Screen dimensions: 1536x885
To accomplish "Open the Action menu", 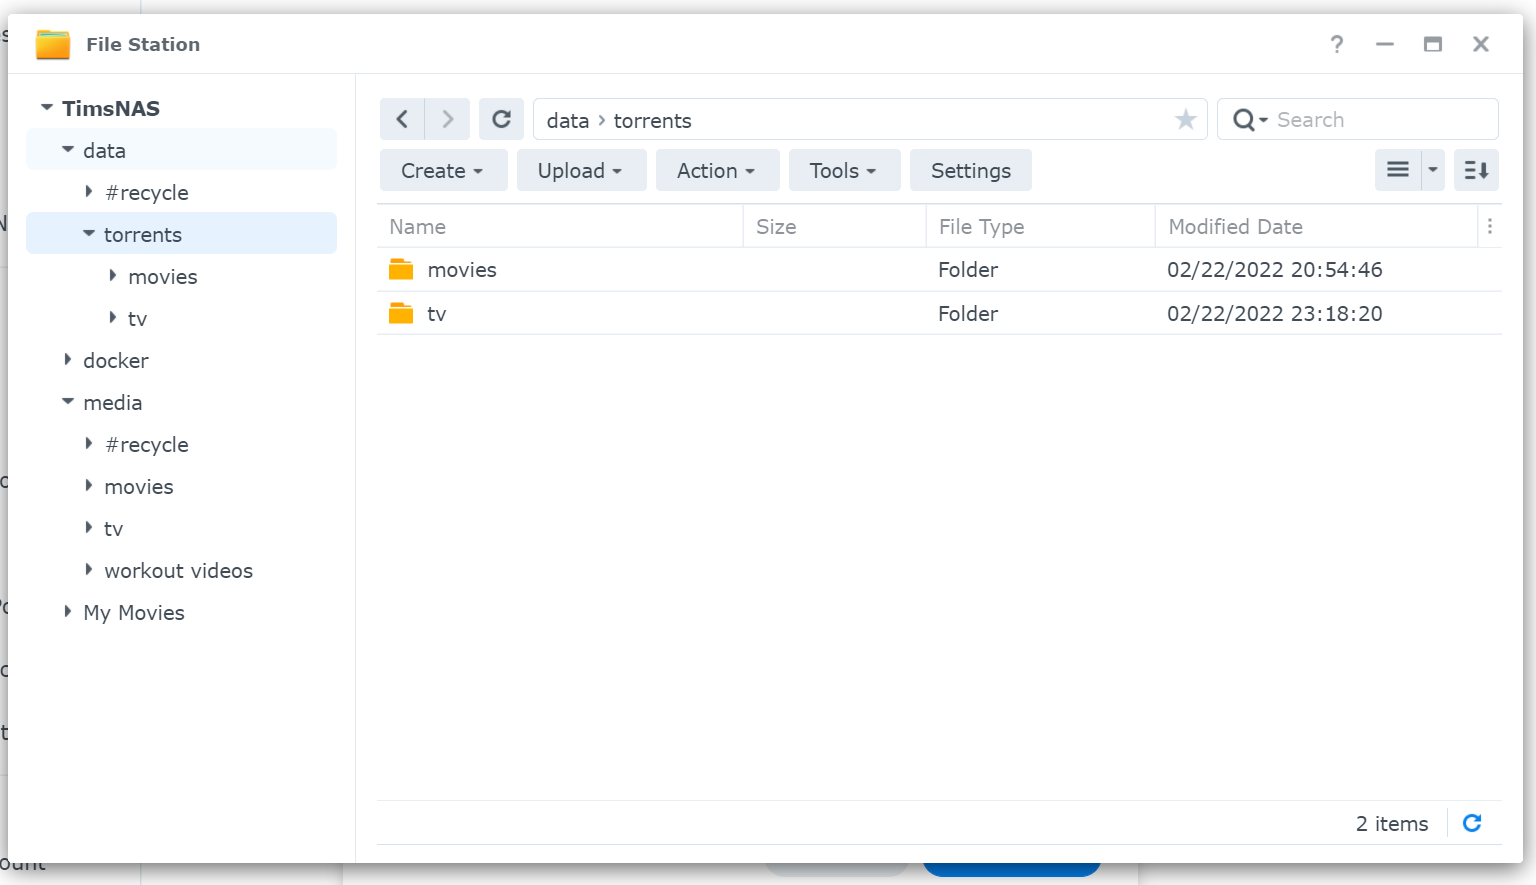I will coord(717,170).
